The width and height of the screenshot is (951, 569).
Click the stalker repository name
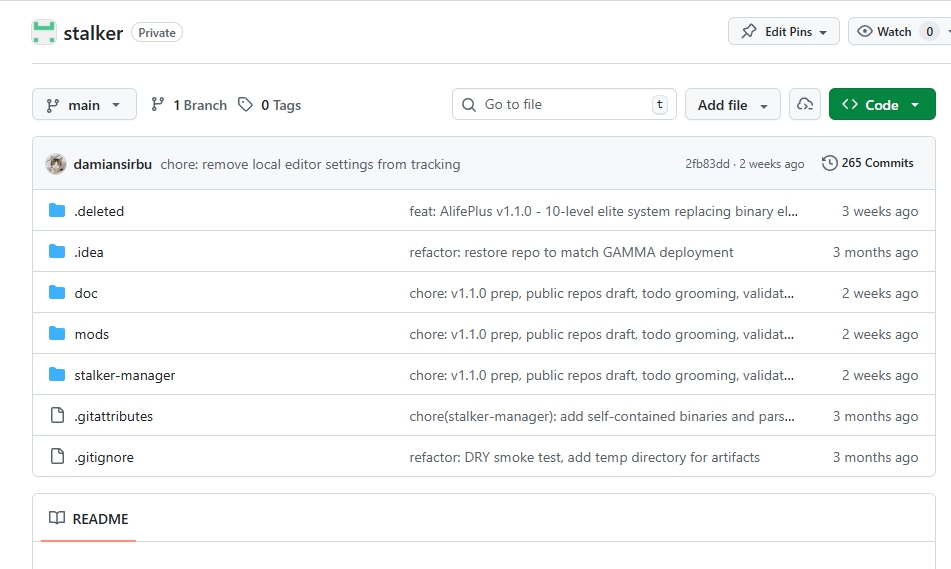pos(93,33)
